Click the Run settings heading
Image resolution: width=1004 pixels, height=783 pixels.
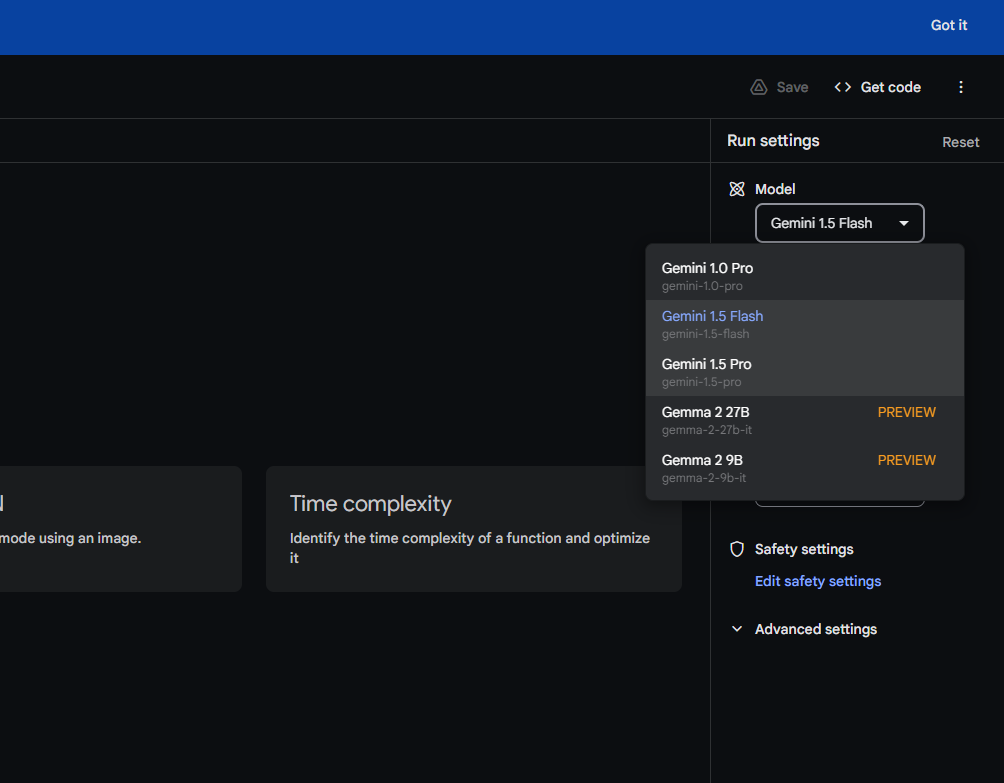773,141
